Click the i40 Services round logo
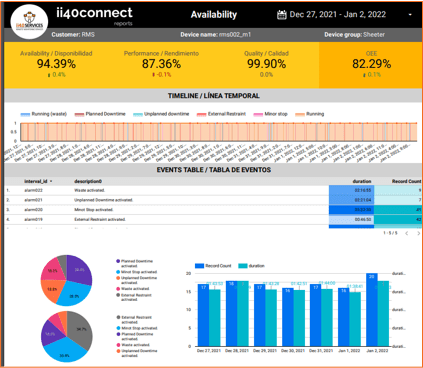 tap(29, 22)
